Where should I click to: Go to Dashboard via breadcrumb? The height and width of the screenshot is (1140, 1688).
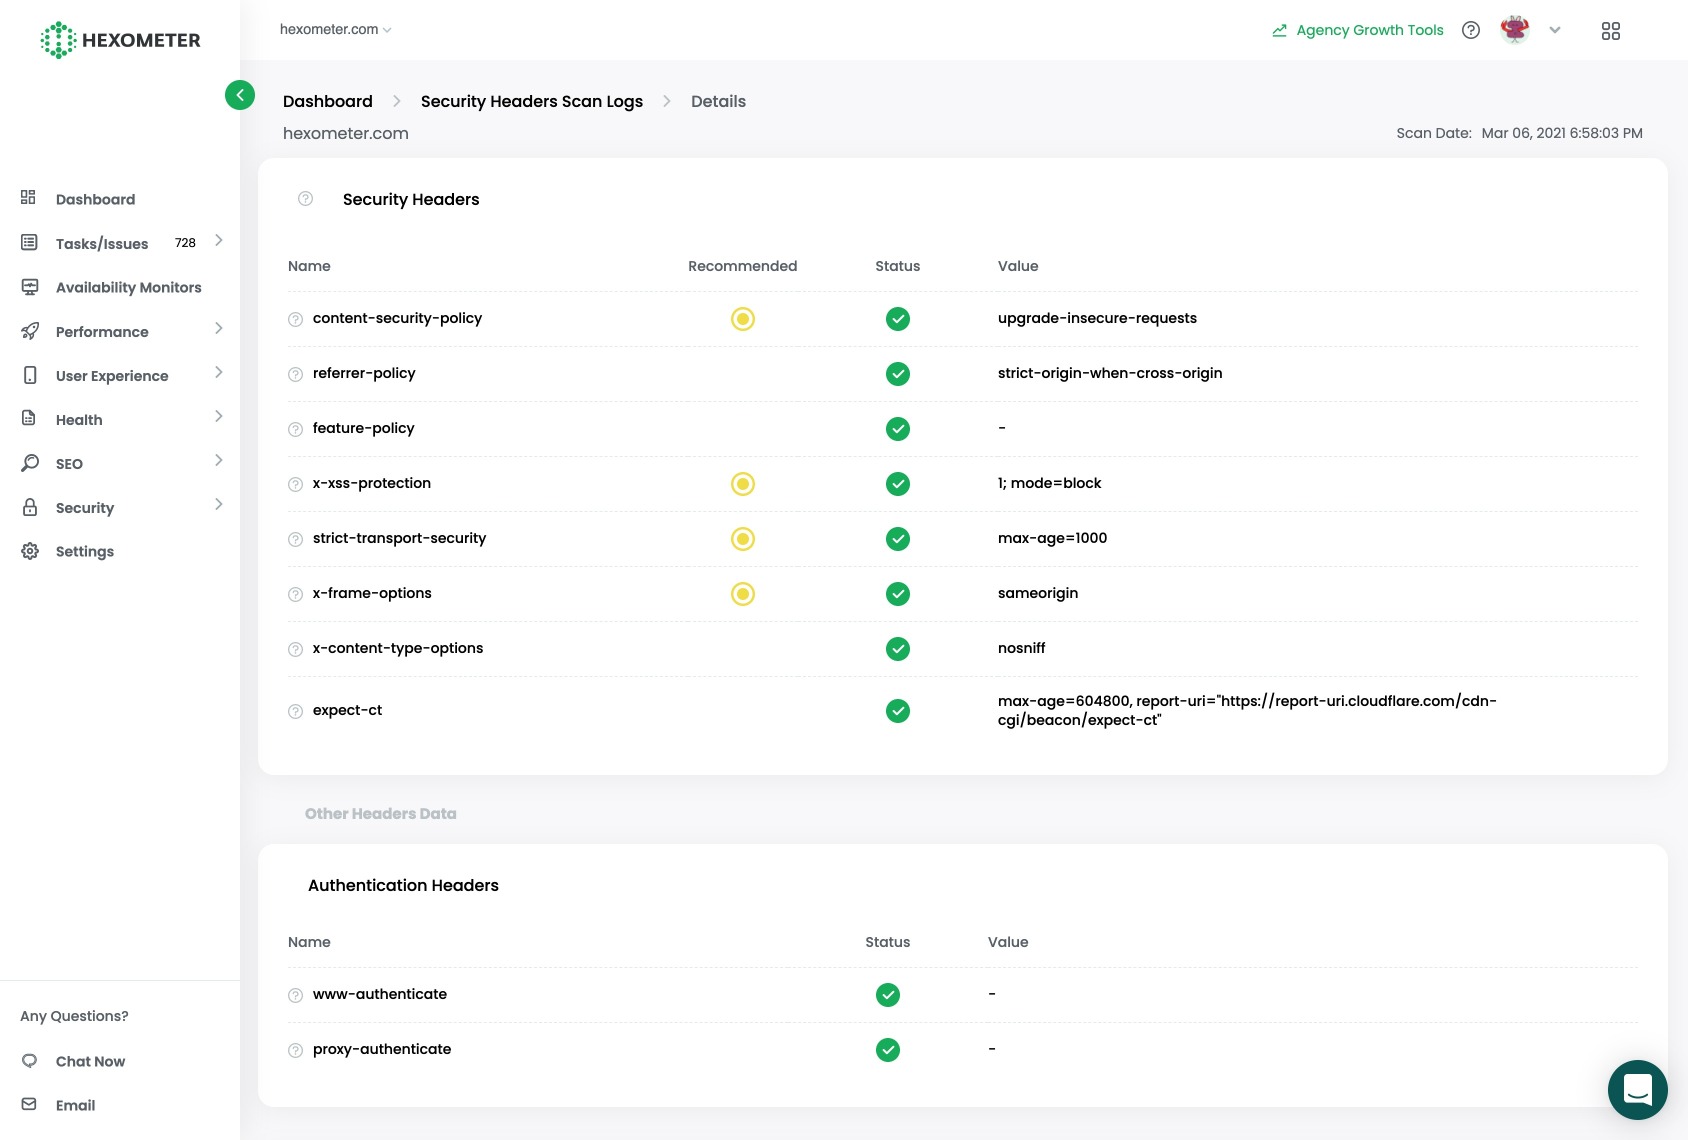point(328,101)
